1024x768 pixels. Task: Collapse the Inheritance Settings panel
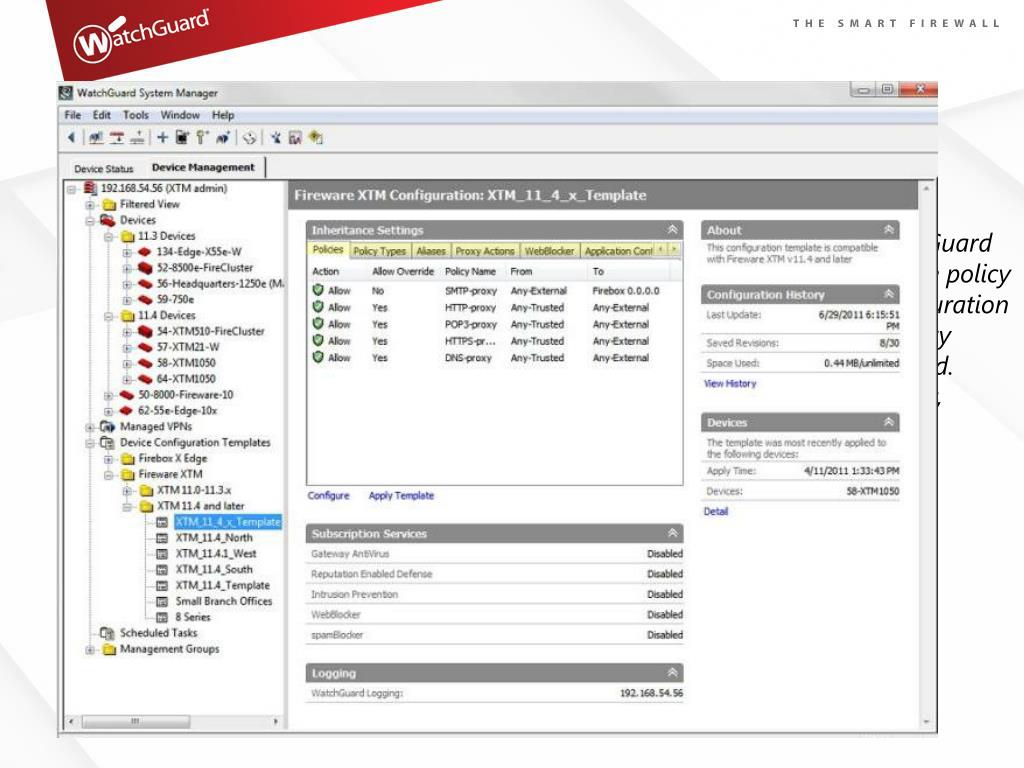pos(672,230)
